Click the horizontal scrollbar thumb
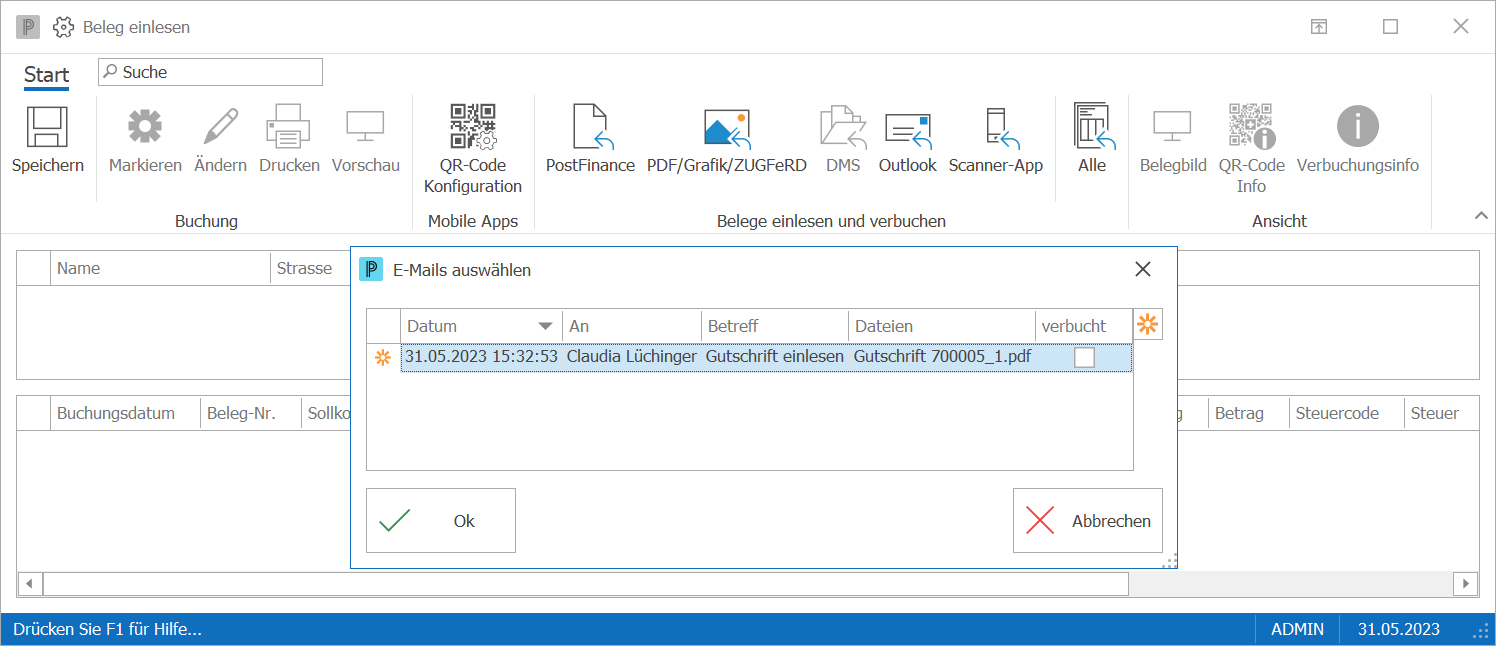 (586, 583)
